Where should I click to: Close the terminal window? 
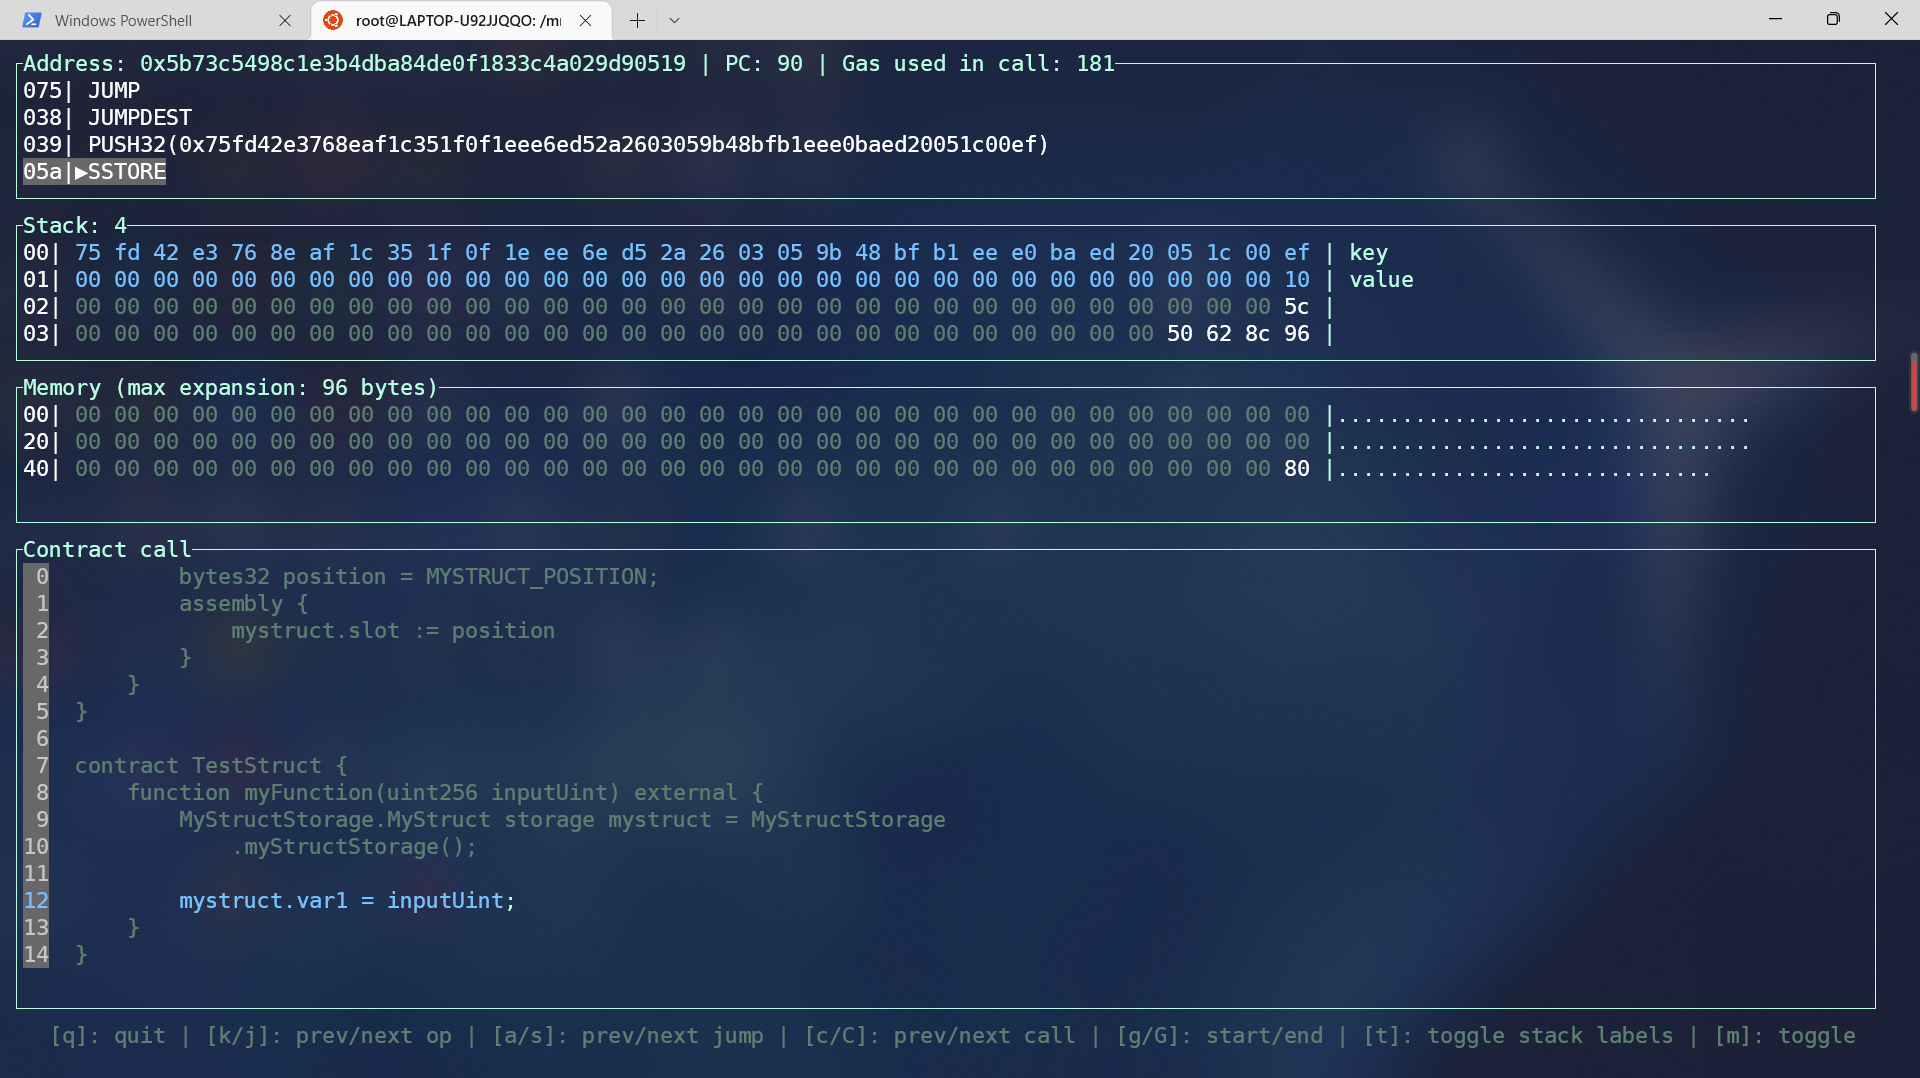[x=1891, y=19]
